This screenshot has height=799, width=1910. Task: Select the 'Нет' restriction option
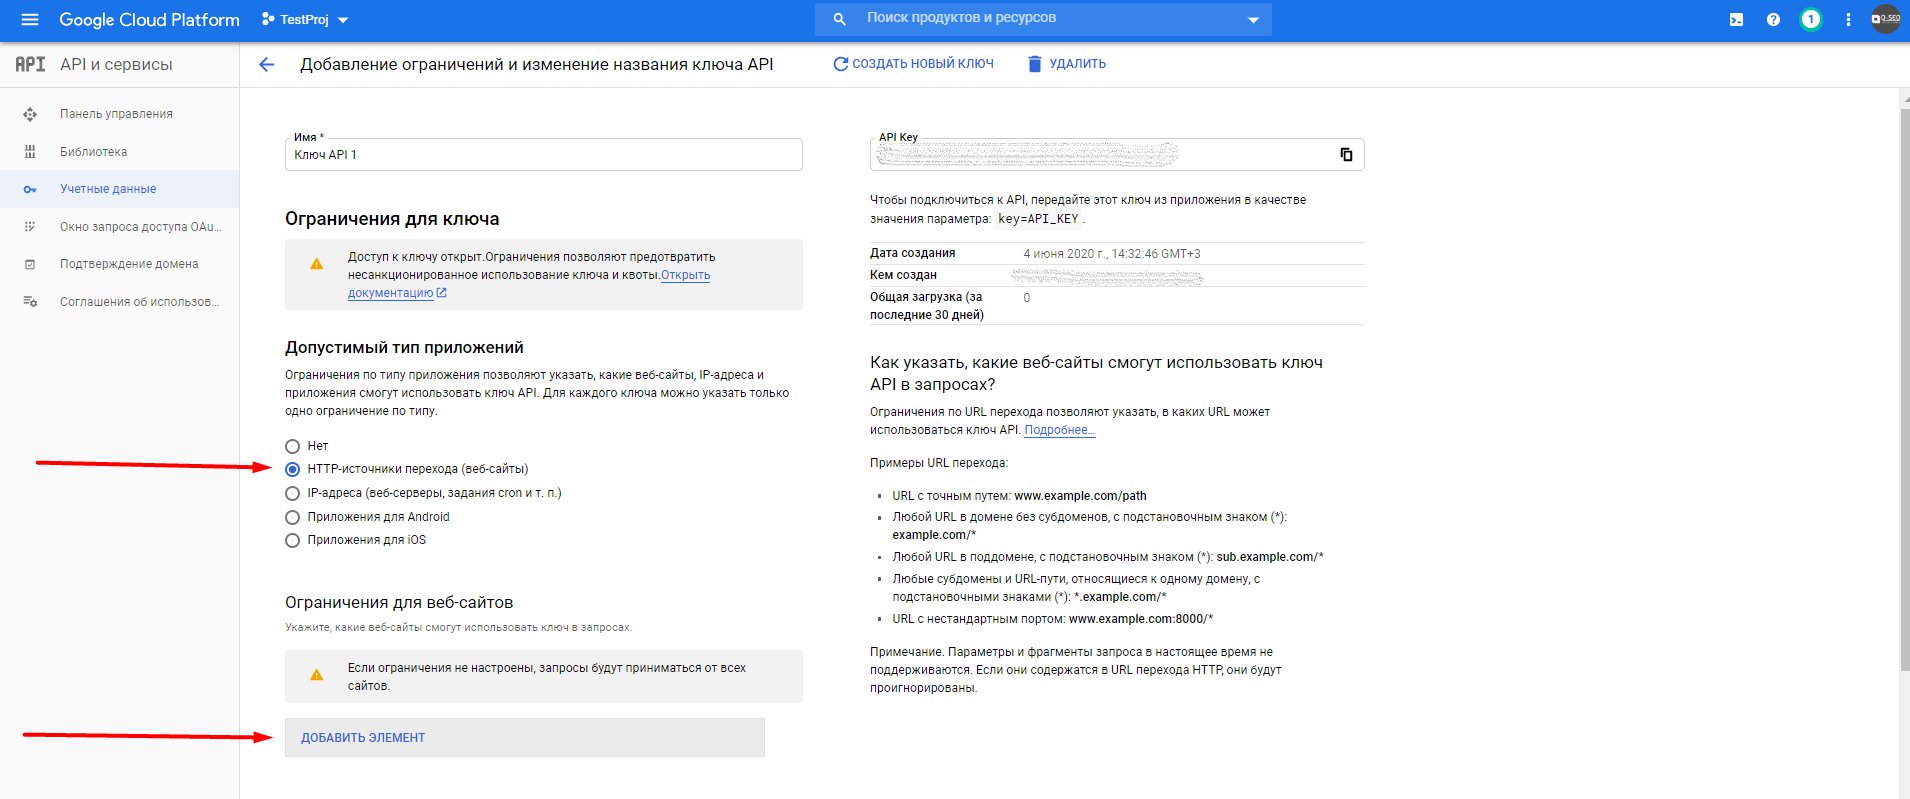293,446
